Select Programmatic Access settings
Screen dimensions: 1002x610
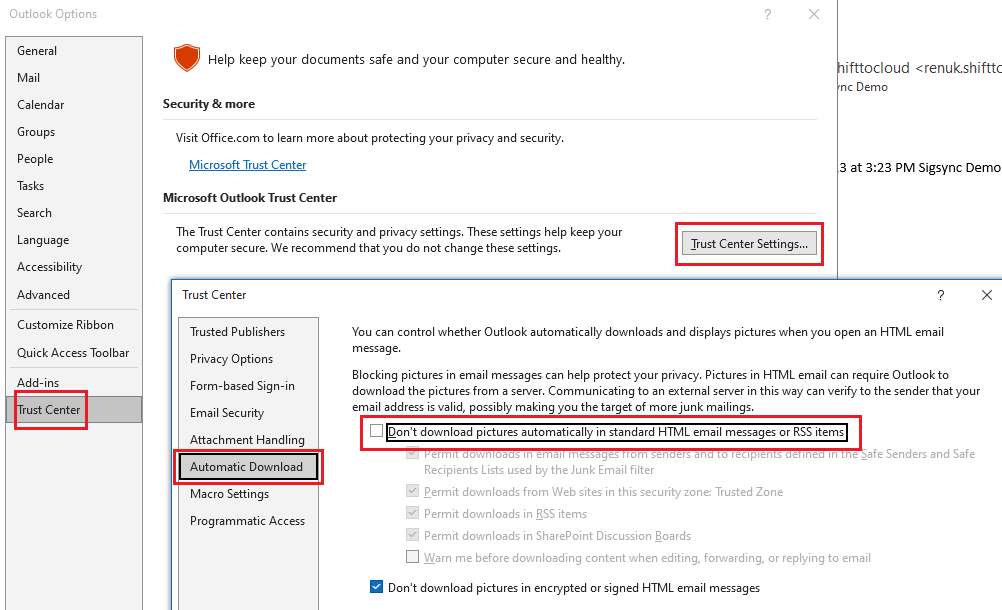(x=247, y=521)
